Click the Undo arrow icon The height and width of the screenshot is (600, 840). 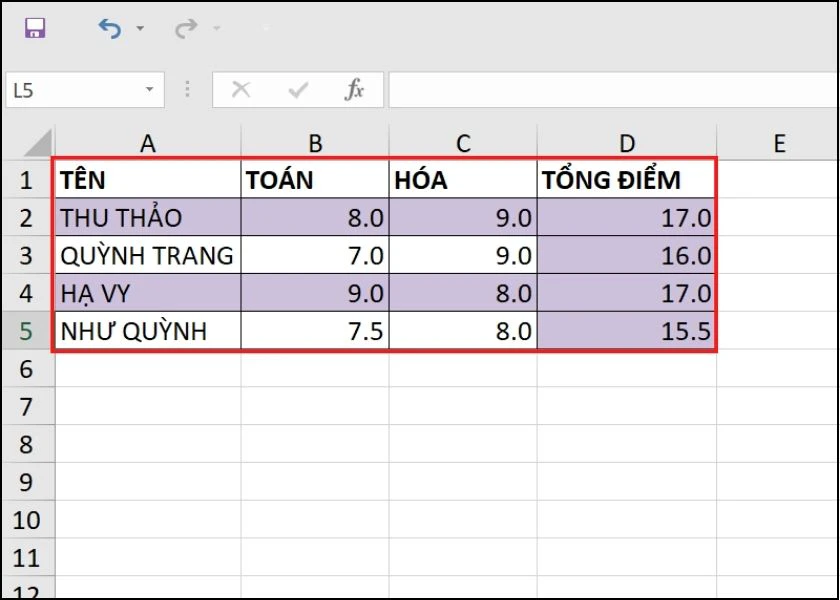point(109,29)
